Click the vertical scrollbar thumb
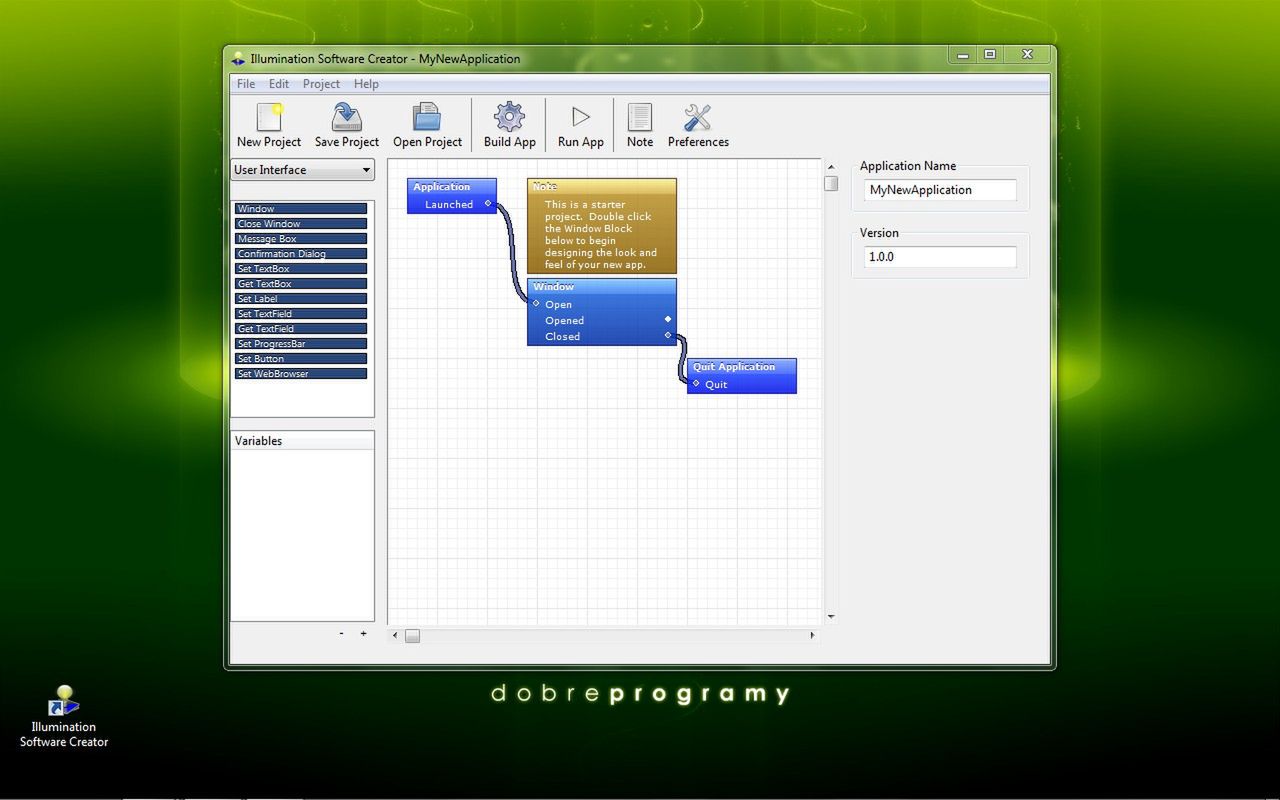 coord(831,183)
